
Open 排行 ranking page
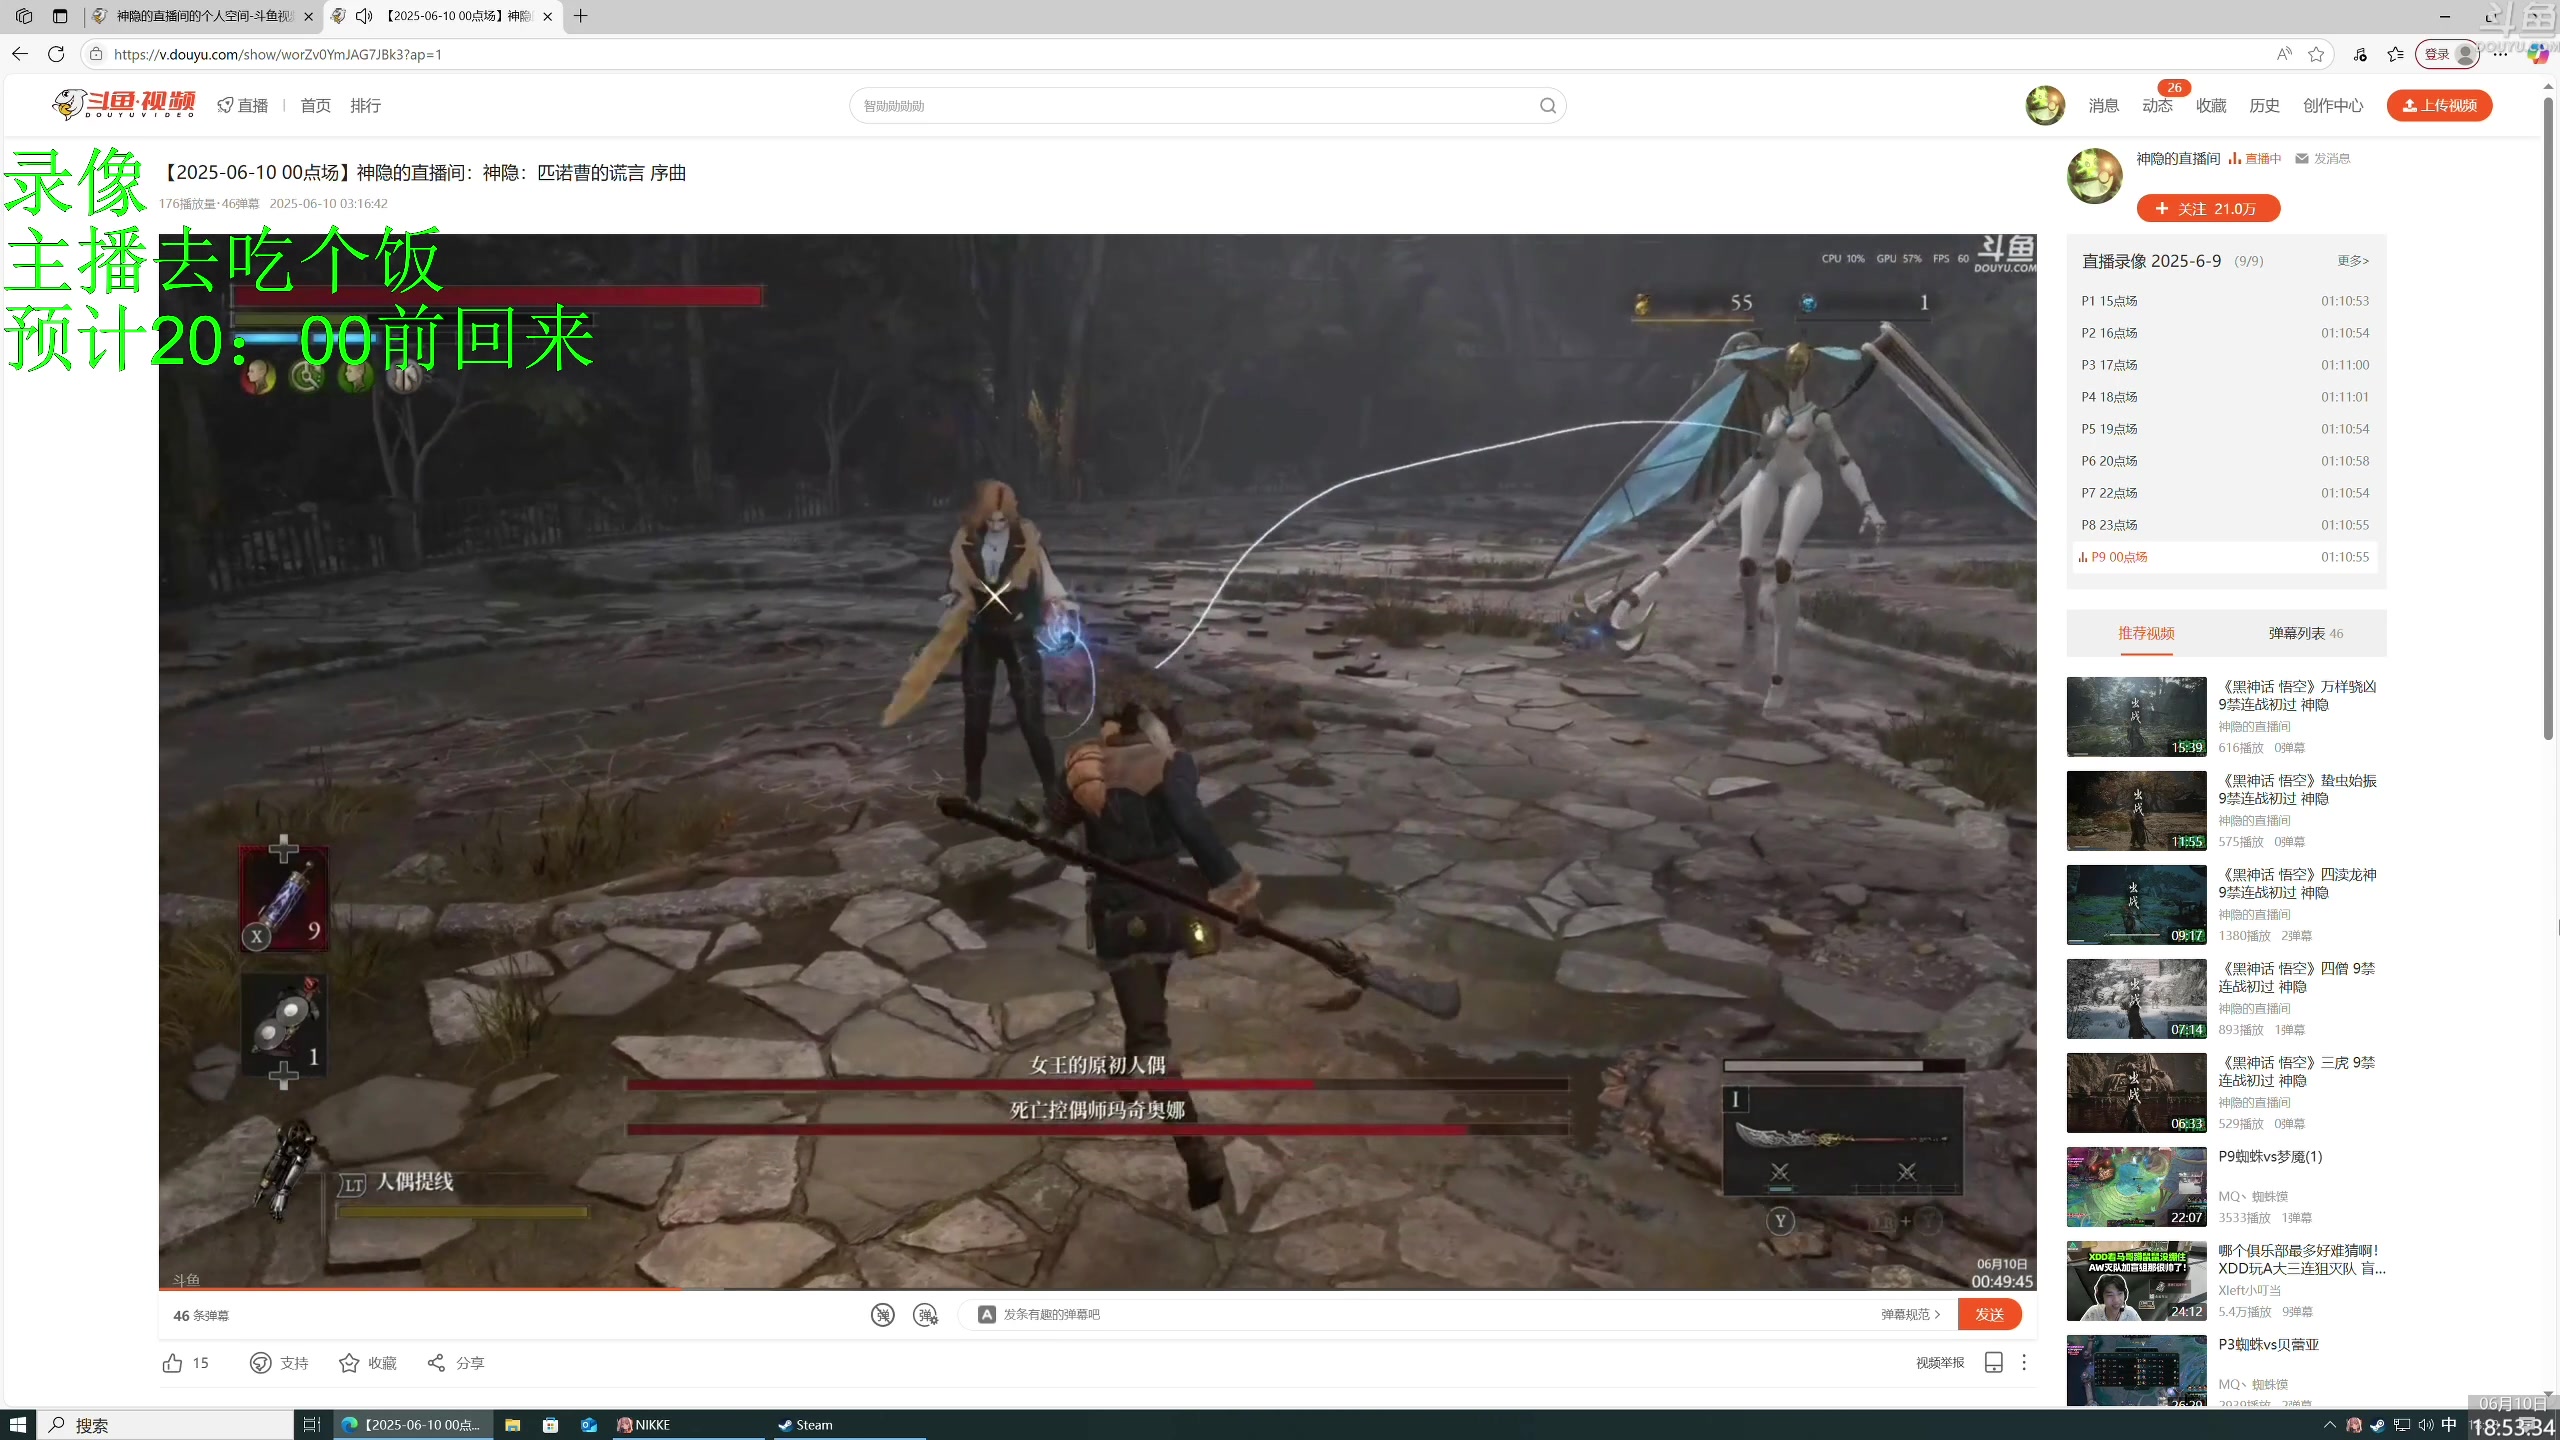365,105
